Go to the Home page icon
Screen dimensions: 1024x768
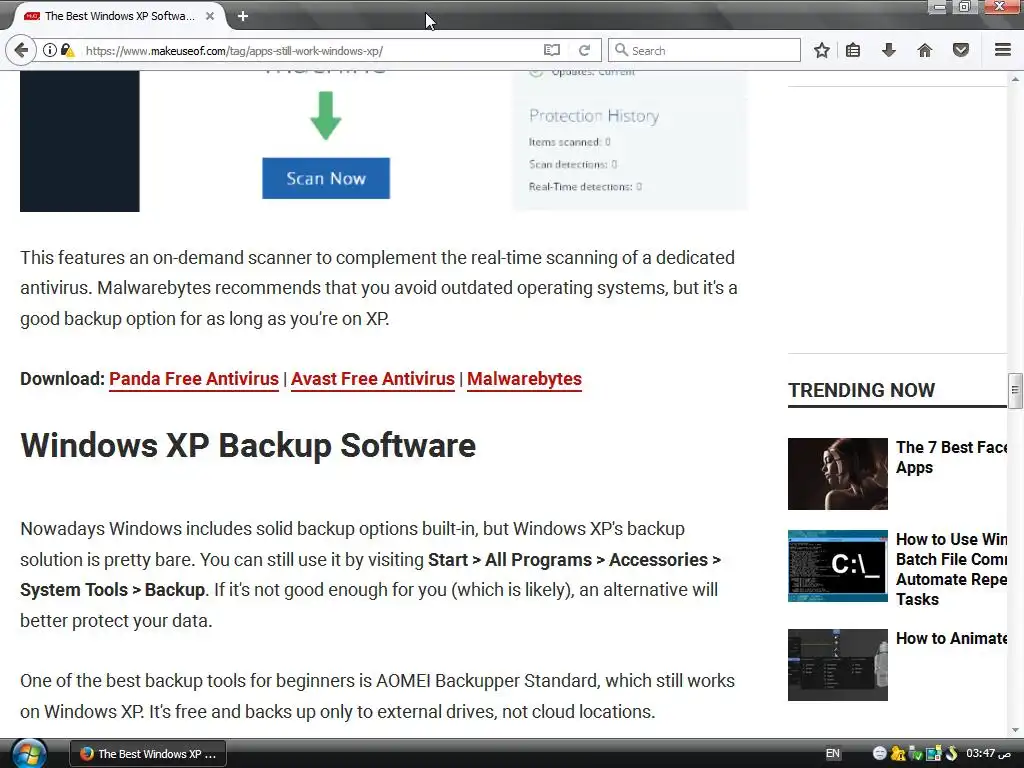925,50
